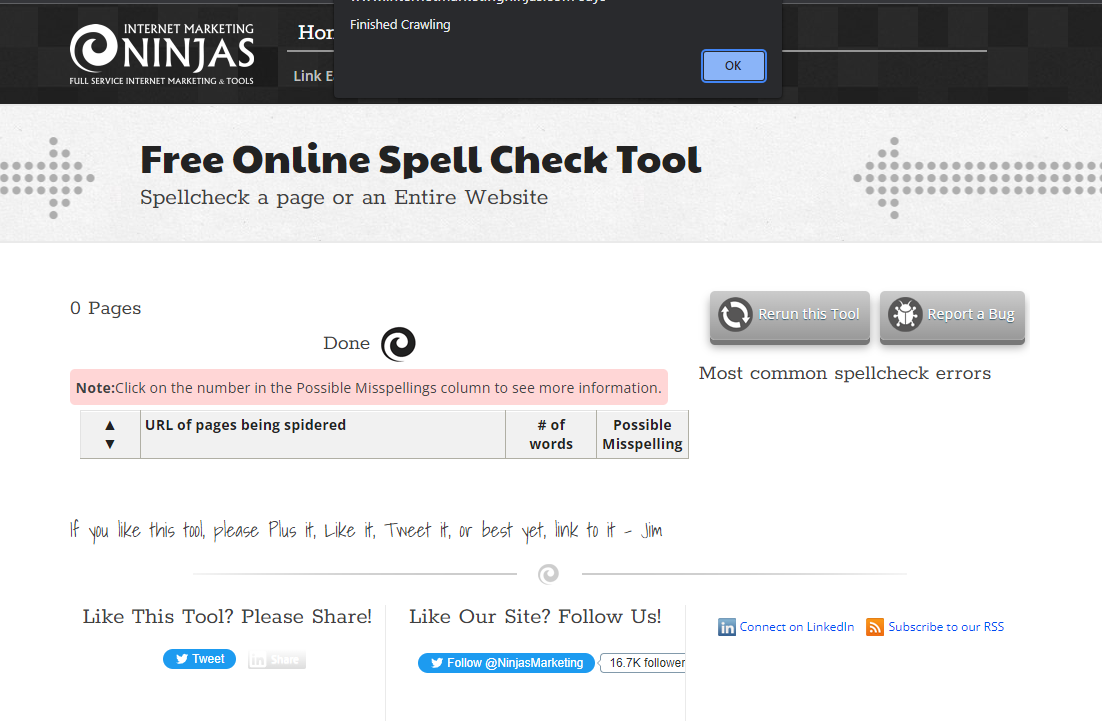Viewport: 1102px width, 721px height.
Task: Open the Home menu item
Action: [314, 32]
